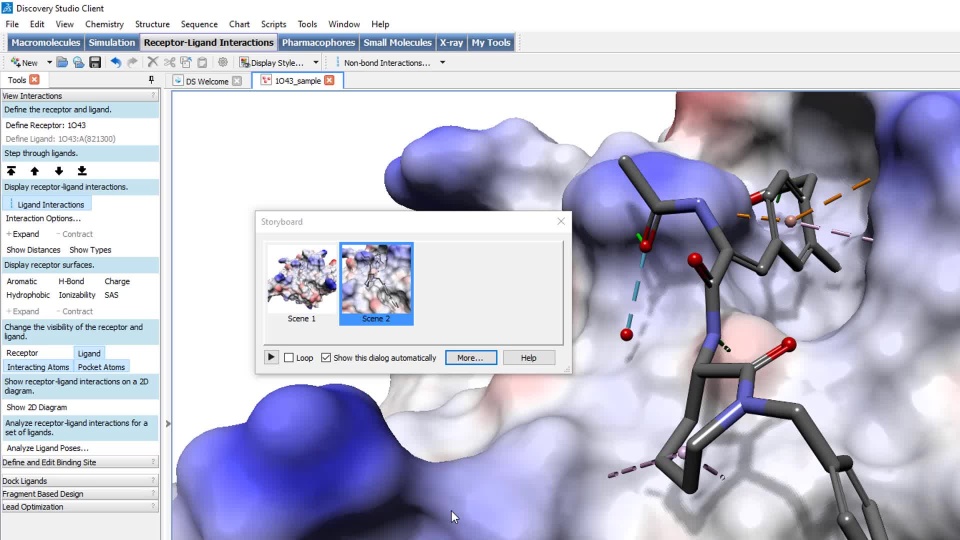Click the gear preferences toolbar icon
Viewport: 960px width, 540px height.
click(x=223, y=62)
